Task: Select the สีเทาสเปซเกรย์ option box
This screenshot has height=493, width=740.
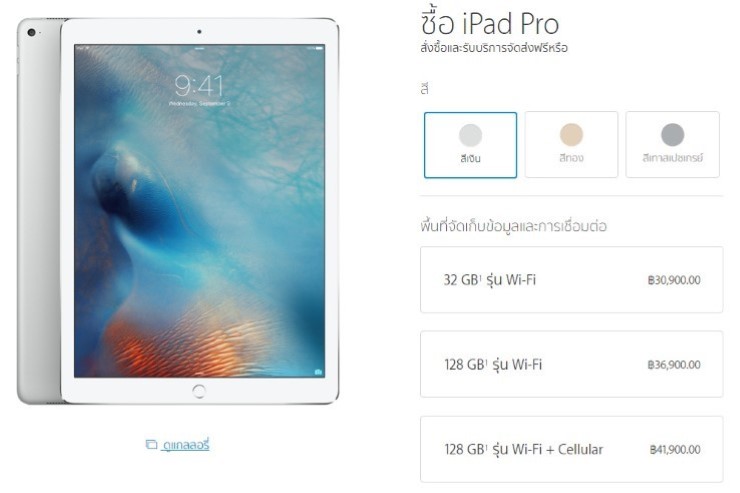Action: click(x=672, y=144)
